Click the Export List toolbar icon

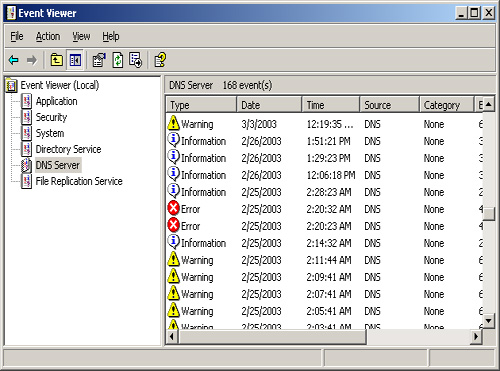tap(135, 60)
